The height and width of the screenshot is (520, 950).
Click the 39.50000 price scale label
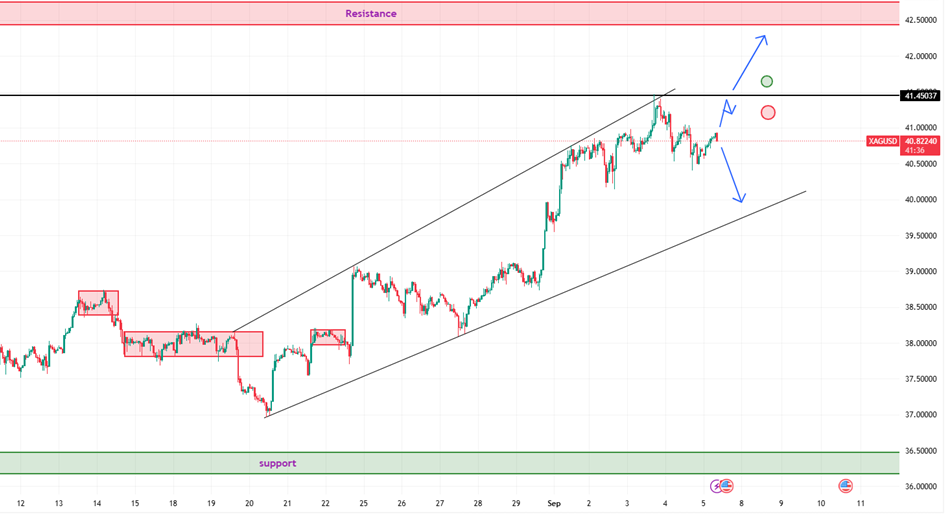(x=921, y=236)
